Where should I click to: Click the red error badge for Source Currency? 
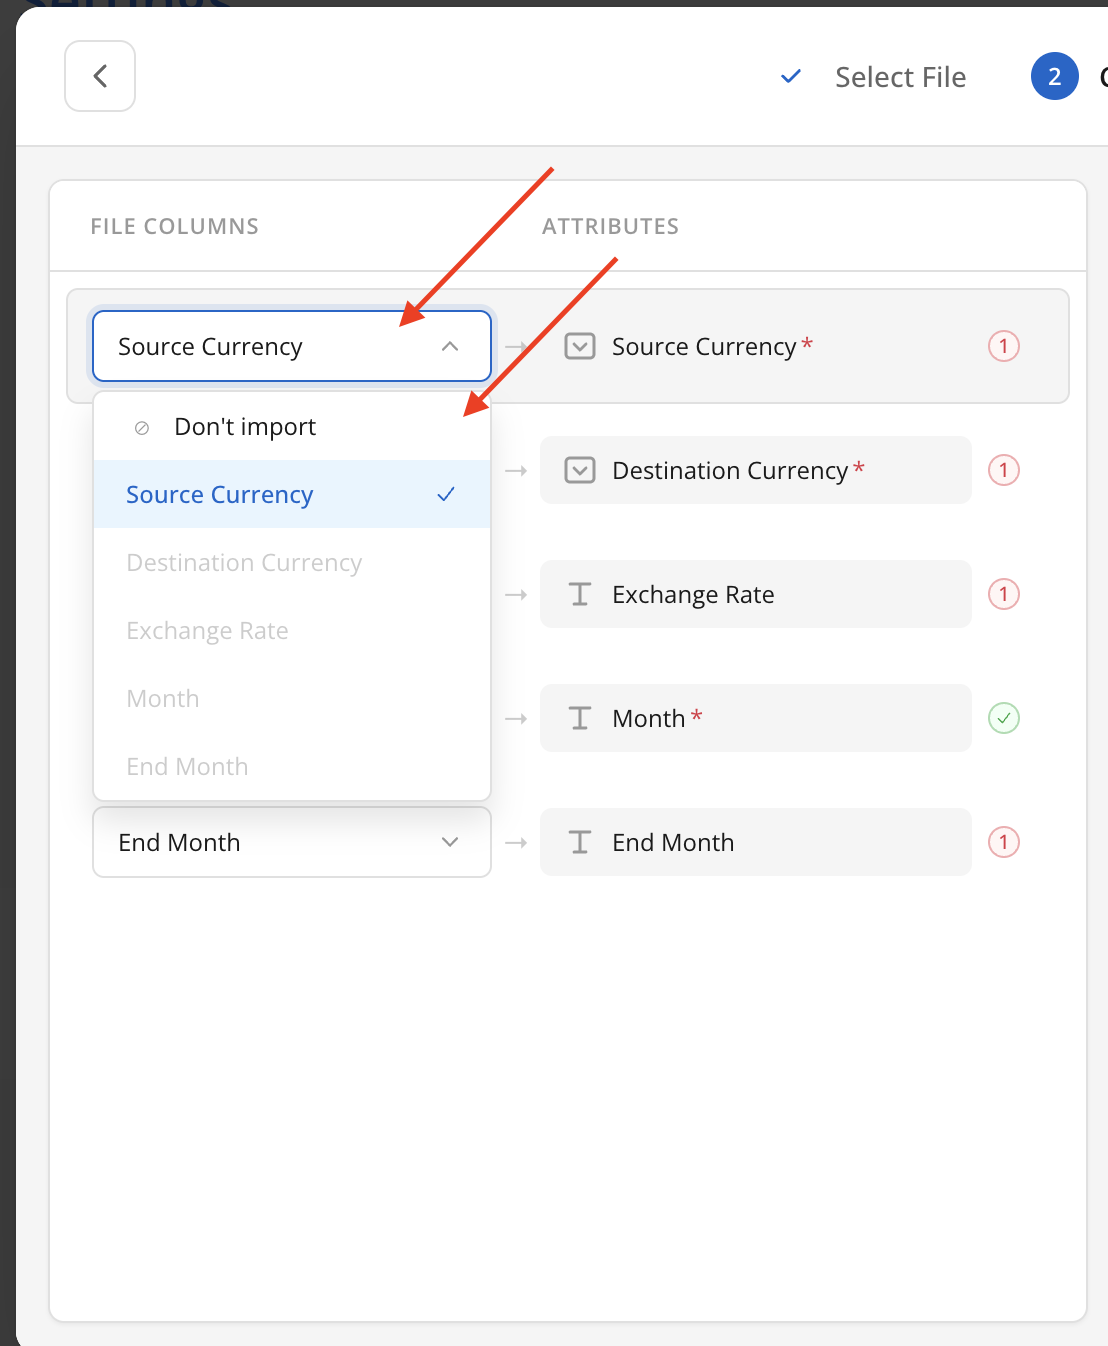[x=1004, y=346]
